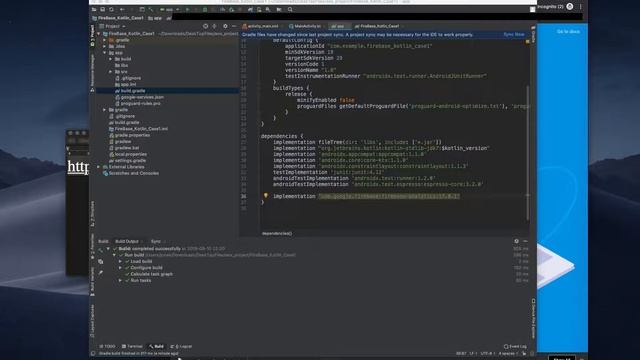Click the Sync/refresh toolbar icon
The height and width of the screenshot is (360, 640).
point(111,9)
